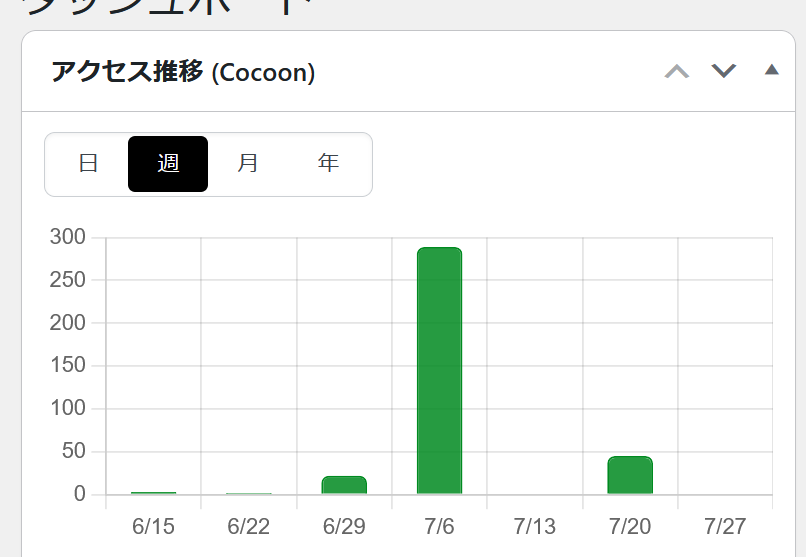The width and height of the screenshot is (806, 557).
Task: Click the 7/6 axis label
Action: [x=439, y=527]
